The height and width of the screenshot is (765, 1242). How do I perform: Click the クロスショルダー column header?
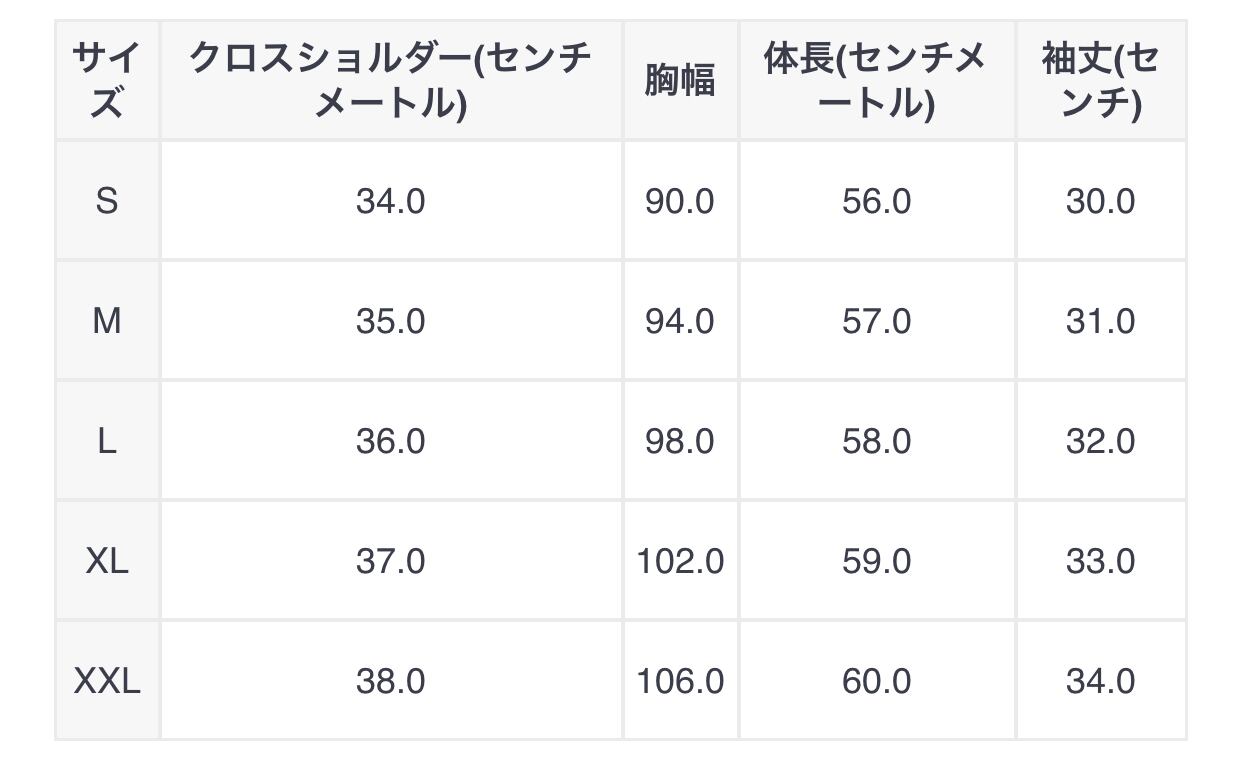(x=390, y=80)
